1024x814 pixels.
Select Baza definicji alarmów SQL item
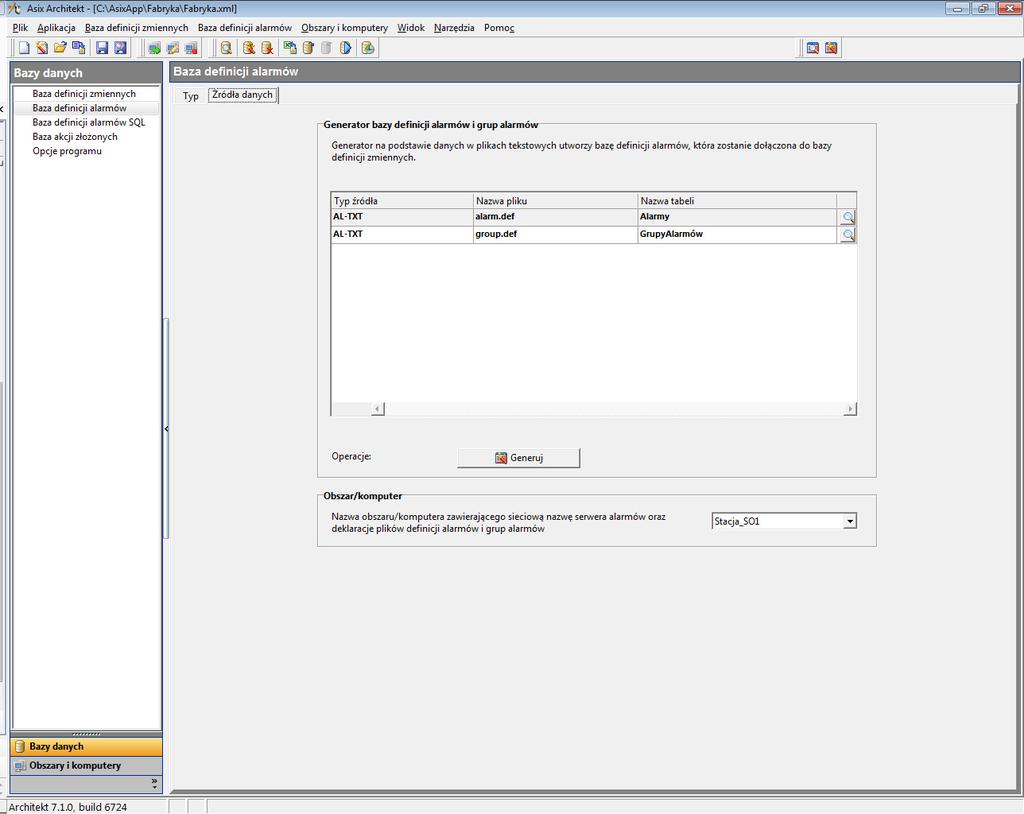(x=89, y=122)
